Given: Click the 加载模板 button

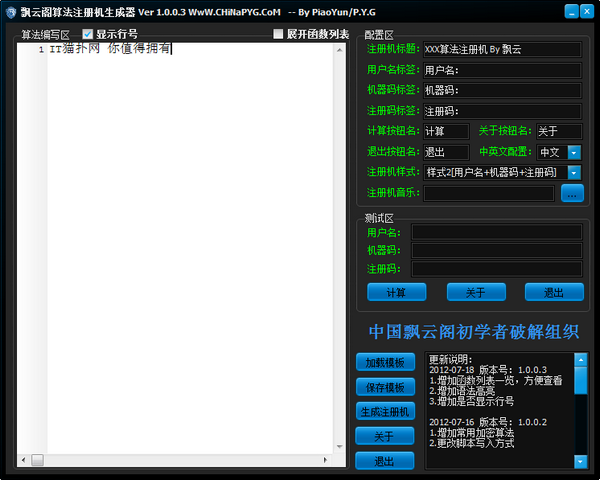Looking at the screenshot, I should [385, 362].
